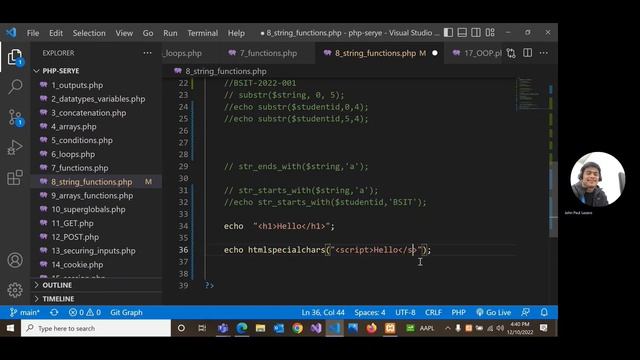Open Git Graph from status bar
Viewport: 640px width, 360px height.
[126, 312]
